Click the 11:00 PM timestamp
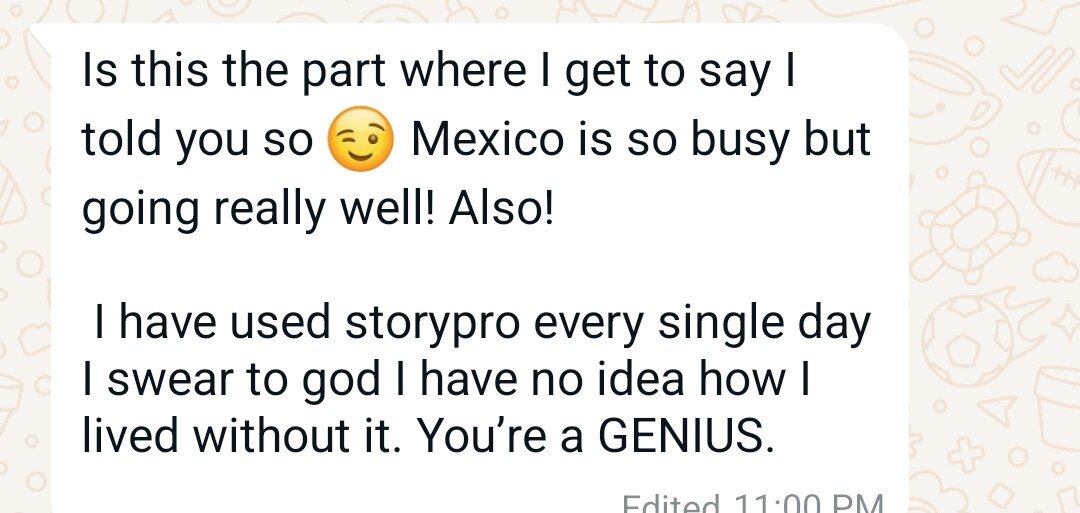1080x513 pixels. (x=807, y=503)
